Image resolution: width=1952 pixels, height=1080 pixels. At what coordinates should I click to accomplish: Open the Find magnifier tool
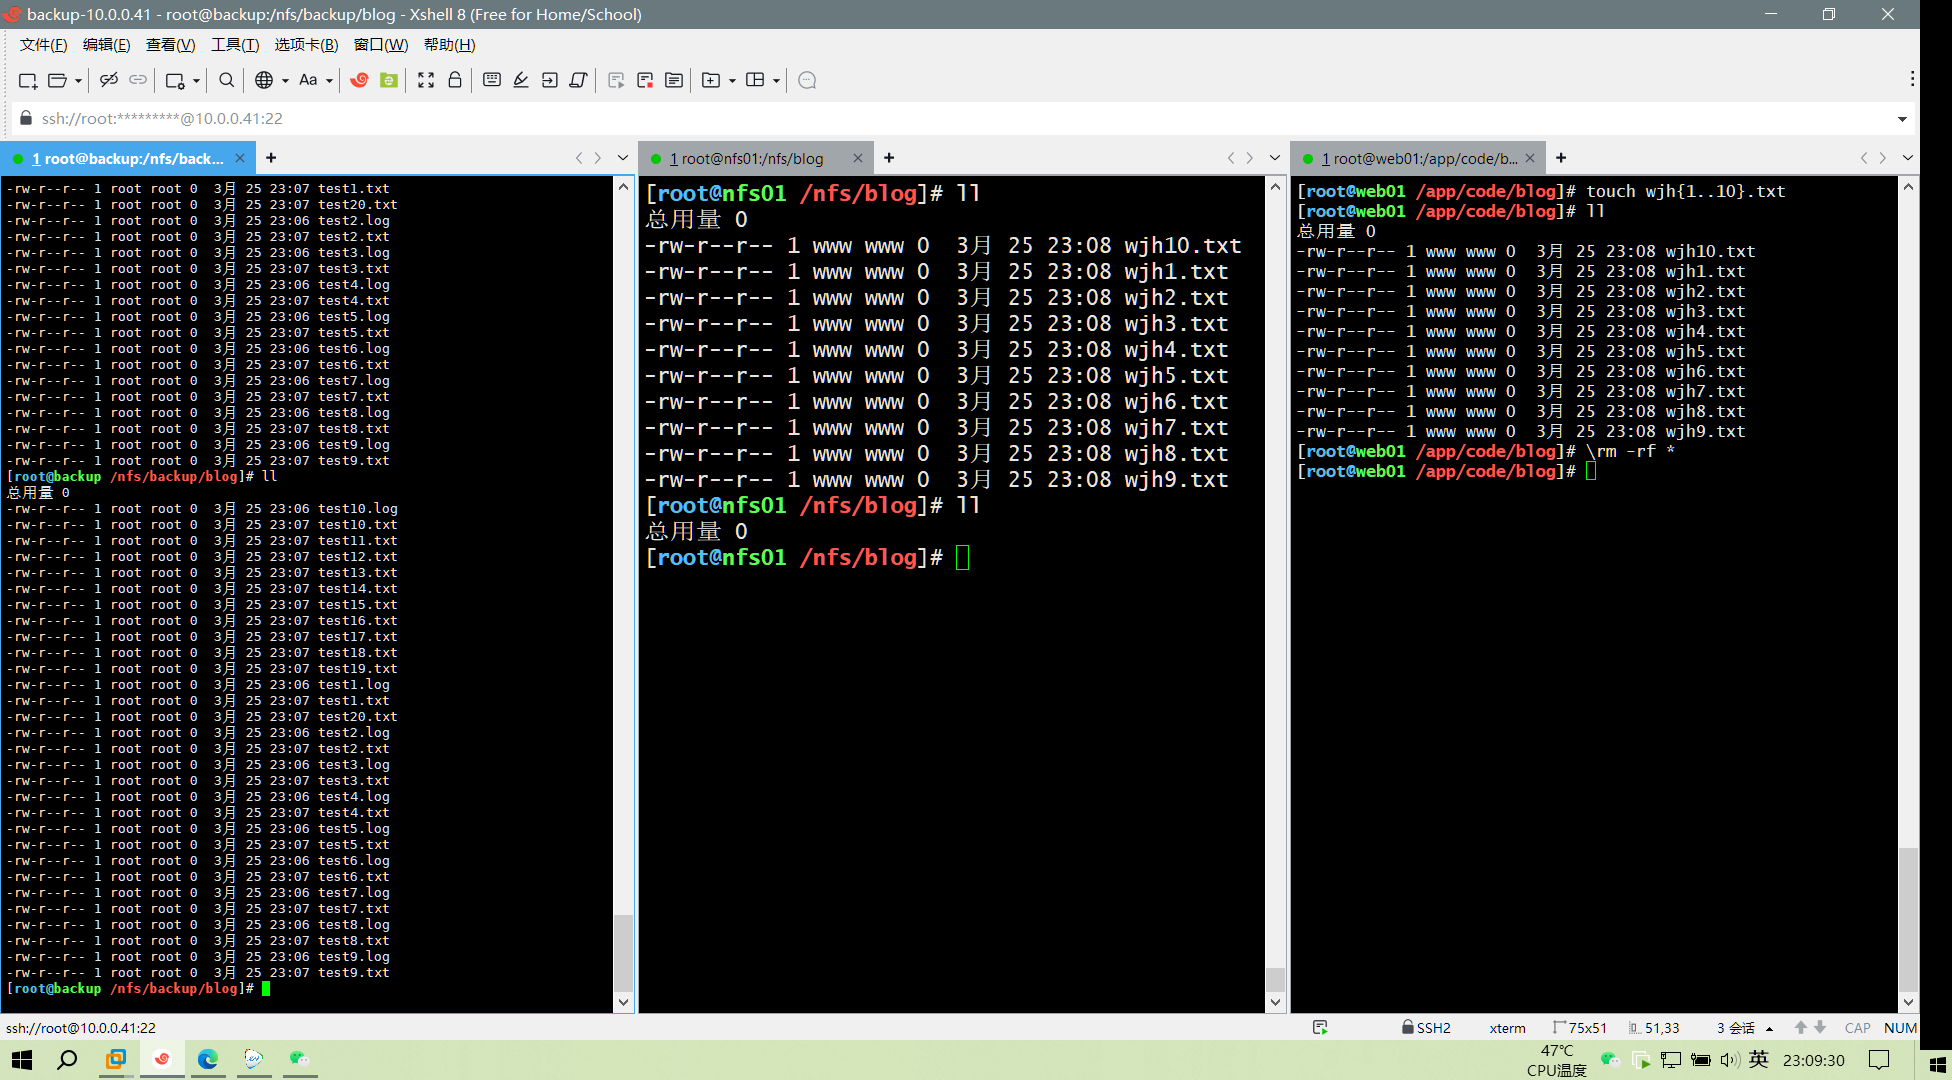pyautogui.click(x=226, y=80)
